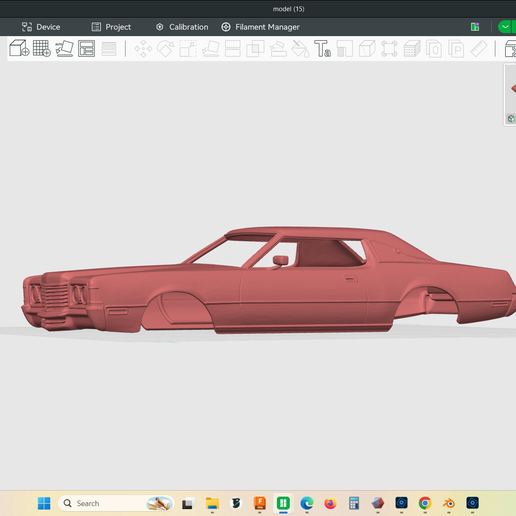
Task: Open Google Chrome from the taskbar
Action: 425,503
